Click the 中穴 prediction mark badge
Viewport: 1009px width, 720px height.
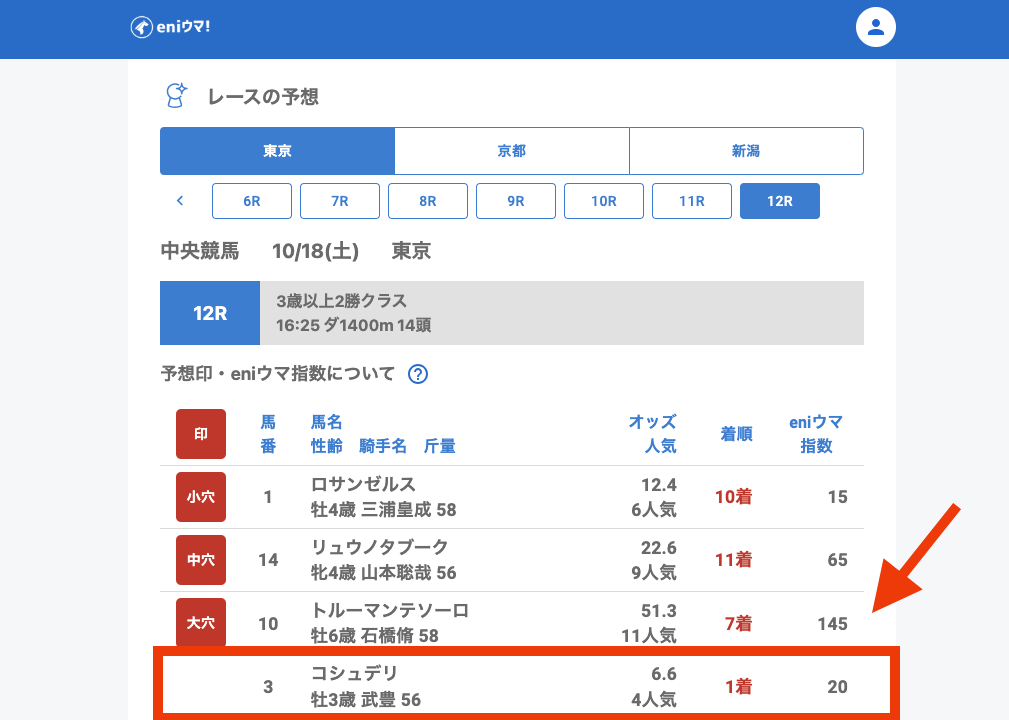pyautogui.click(x=201, y=560)
